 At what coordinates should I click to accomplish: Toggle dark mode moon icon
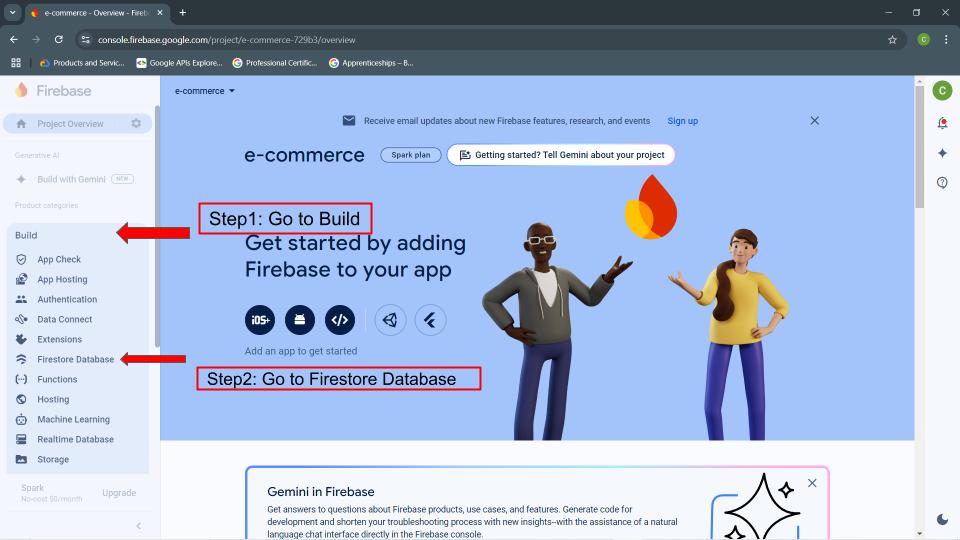[x=942, y=519]
